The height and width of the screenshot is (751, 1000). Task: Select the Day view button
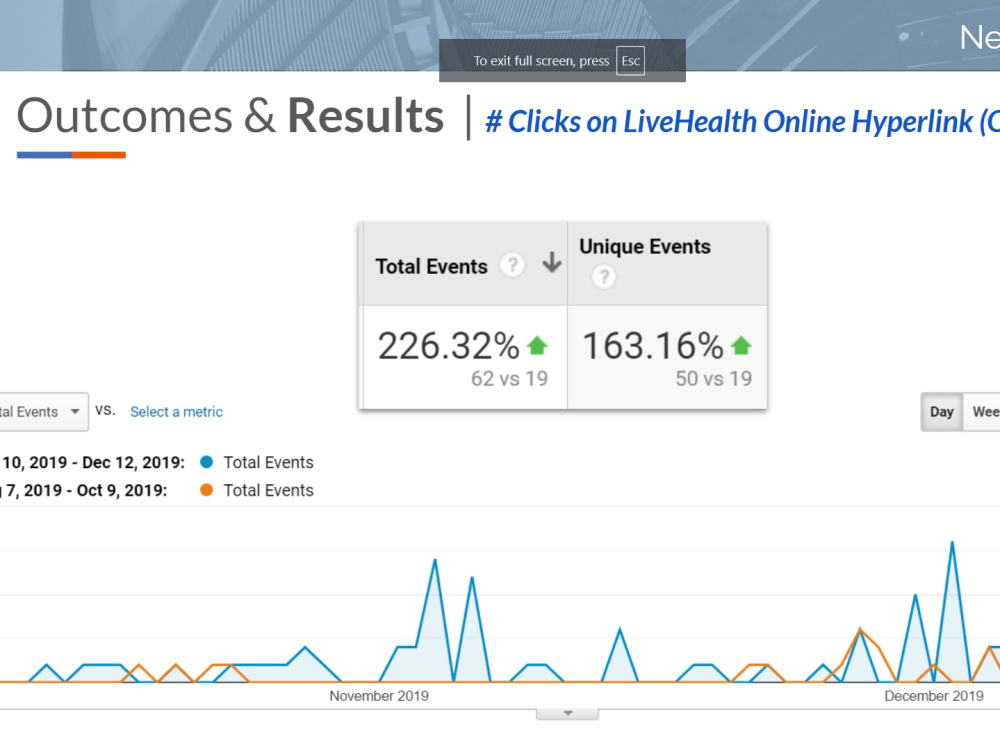coord(942,412)
